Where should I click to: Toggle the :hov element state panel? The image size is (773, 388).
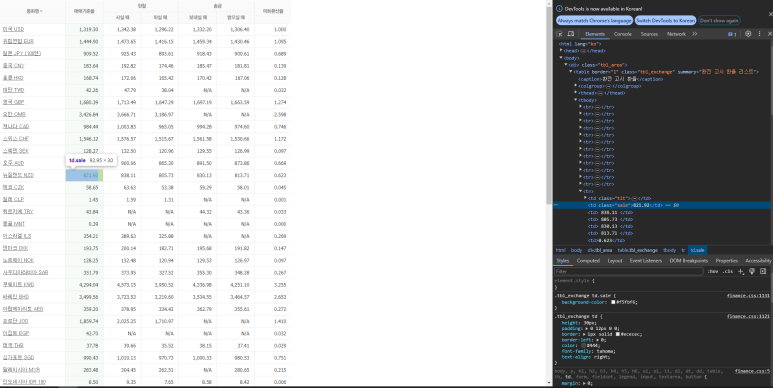click(713, 271)
